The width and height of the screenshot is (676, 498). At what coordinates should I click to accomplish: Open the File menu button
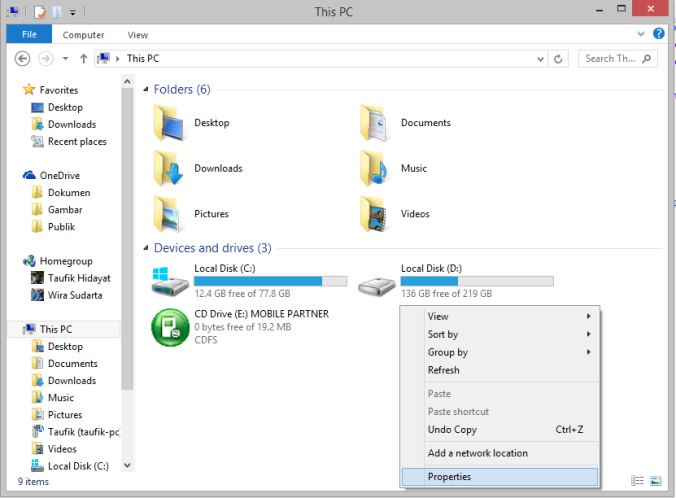click(x=29, y=34)
